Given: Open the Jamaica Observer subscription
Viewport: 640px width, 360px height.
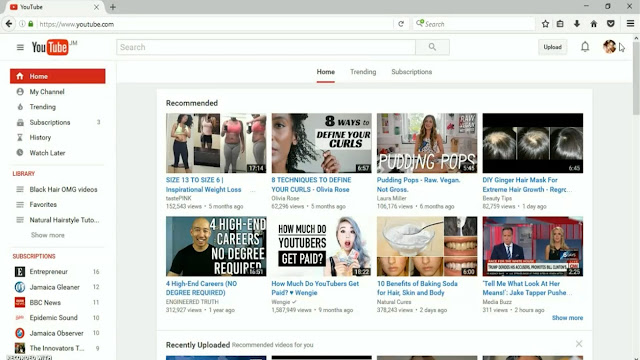Looking at the screenshot, I should tap(57, 333).
